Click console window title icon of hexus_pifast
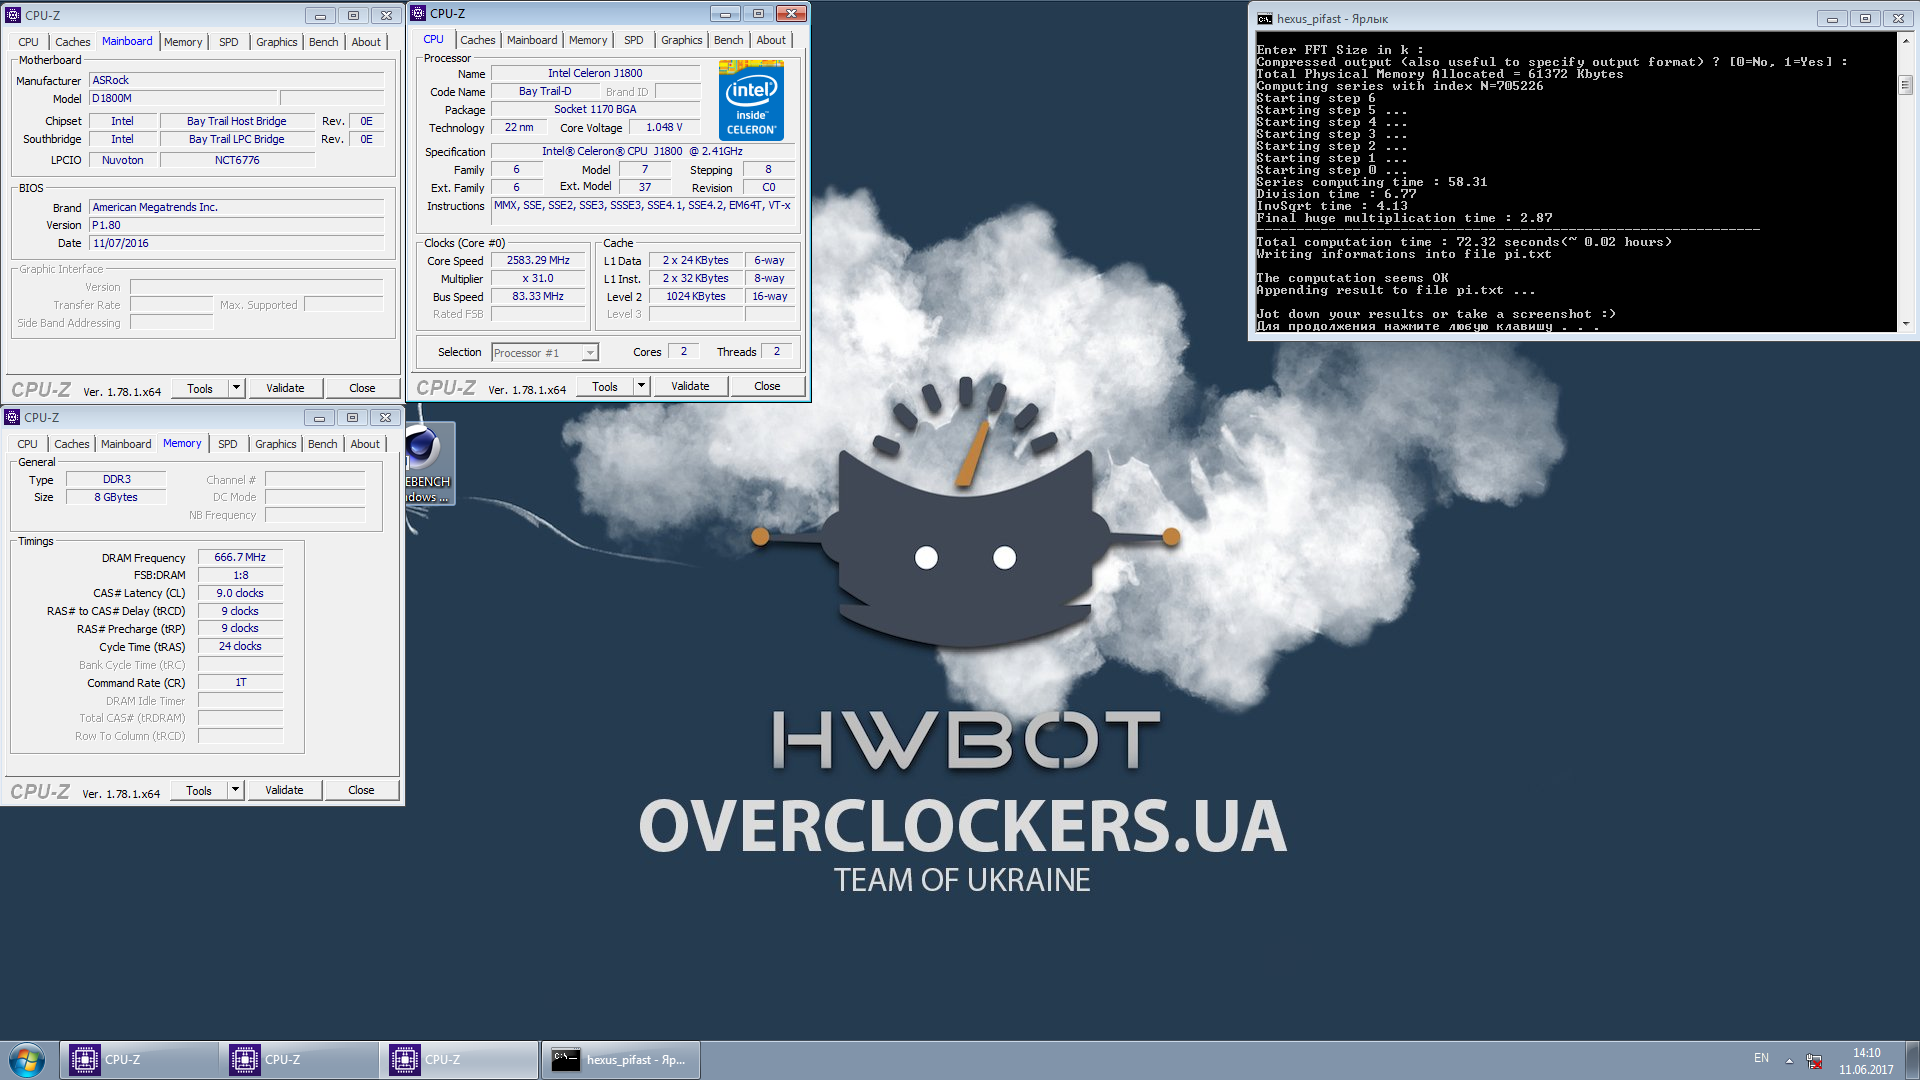This screenshot has width=1920, height=1080. [x=1264, y=18]
